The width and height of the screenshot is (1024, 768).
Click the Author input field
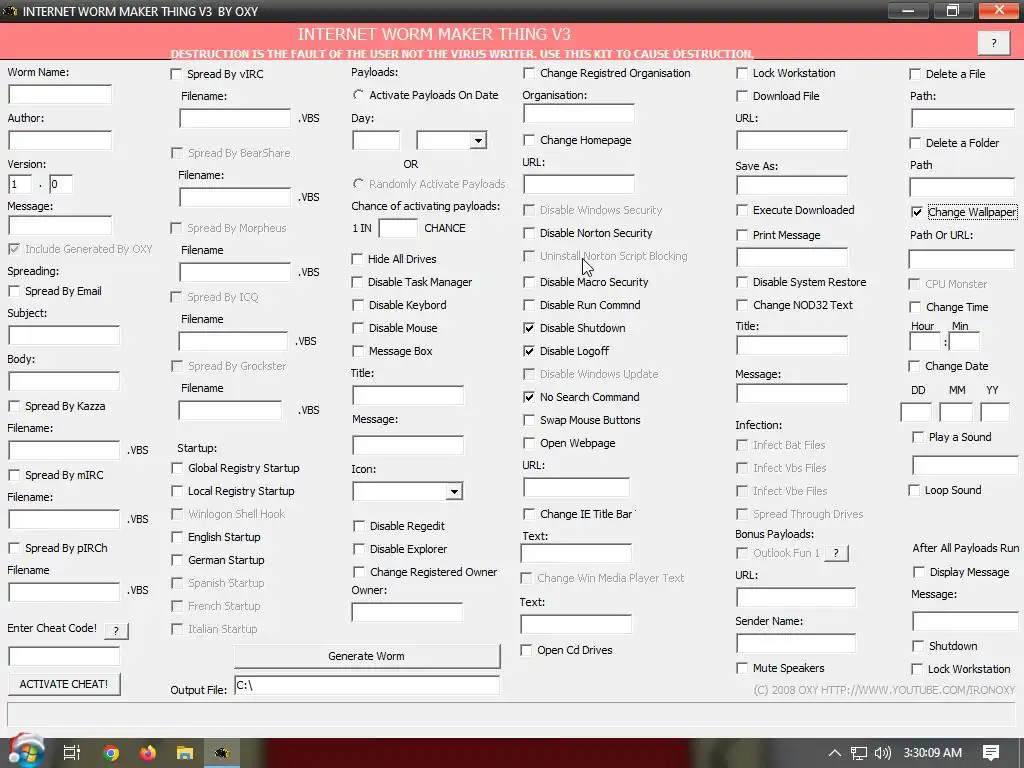coord(60,140)
